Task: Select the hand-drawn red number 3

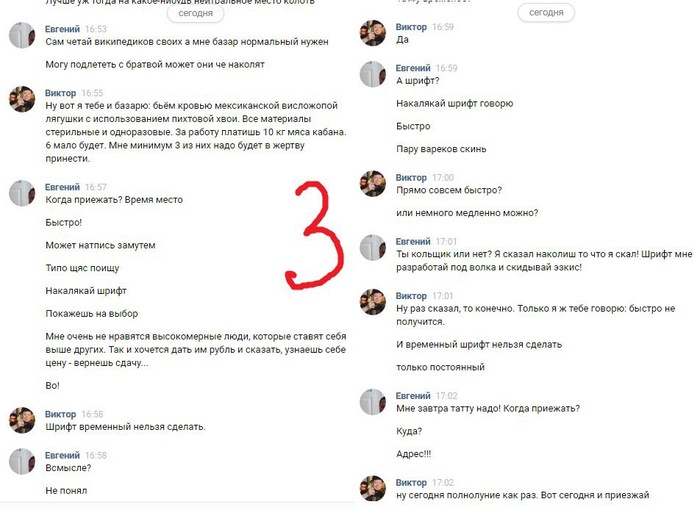Action: point(314,235)
